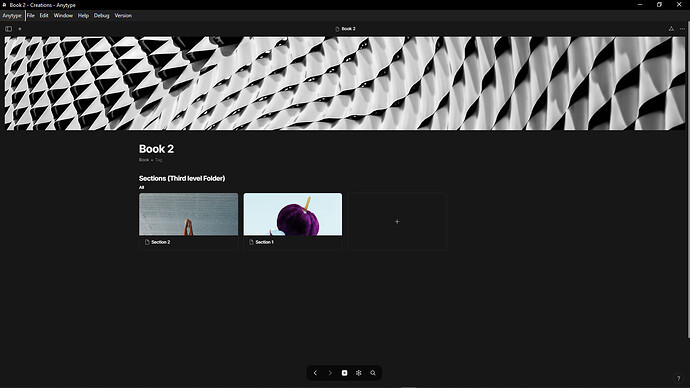Open the graph view icon in navigation bar

pos(359,373)
